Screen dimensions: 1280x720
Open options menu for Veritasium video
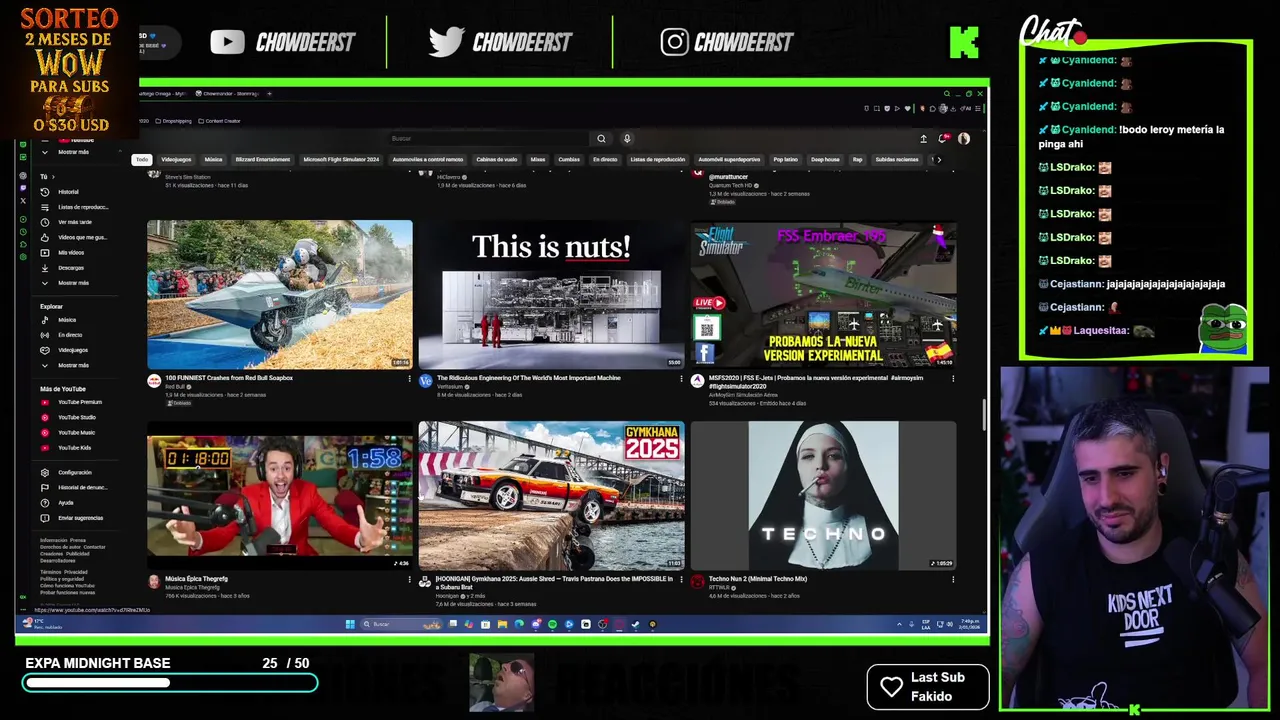(x=681, y=379)
